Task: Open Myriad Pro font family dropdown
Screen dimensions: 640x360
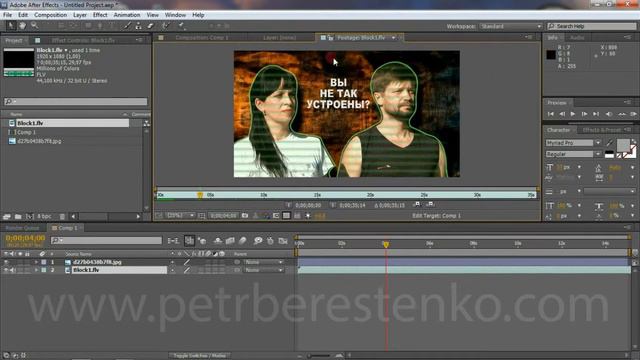Action: pyautogui.click(x=598, y=143)
